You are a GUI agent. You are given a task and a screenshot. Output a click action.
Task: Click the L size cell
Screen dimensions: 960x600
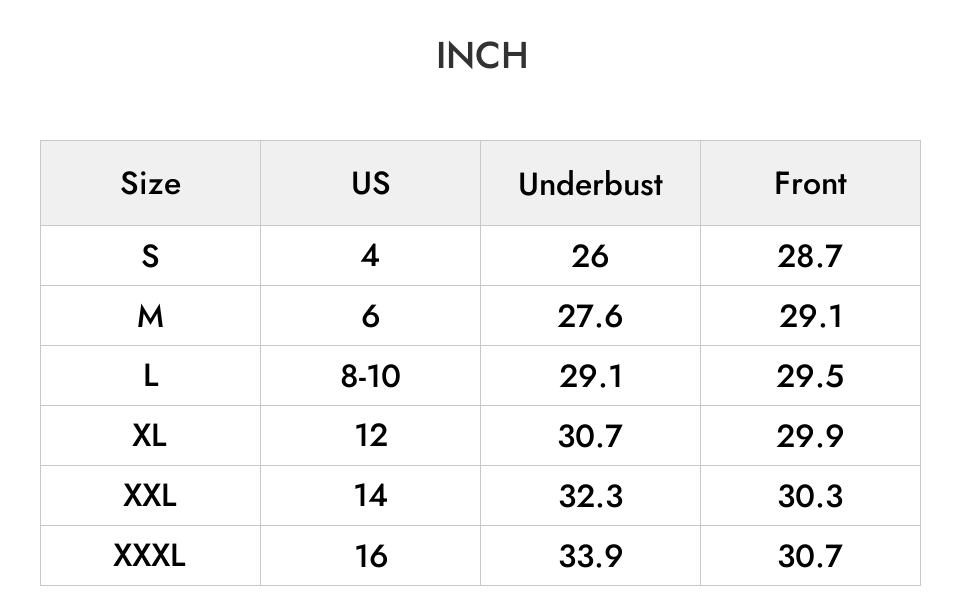coord(151,375)
